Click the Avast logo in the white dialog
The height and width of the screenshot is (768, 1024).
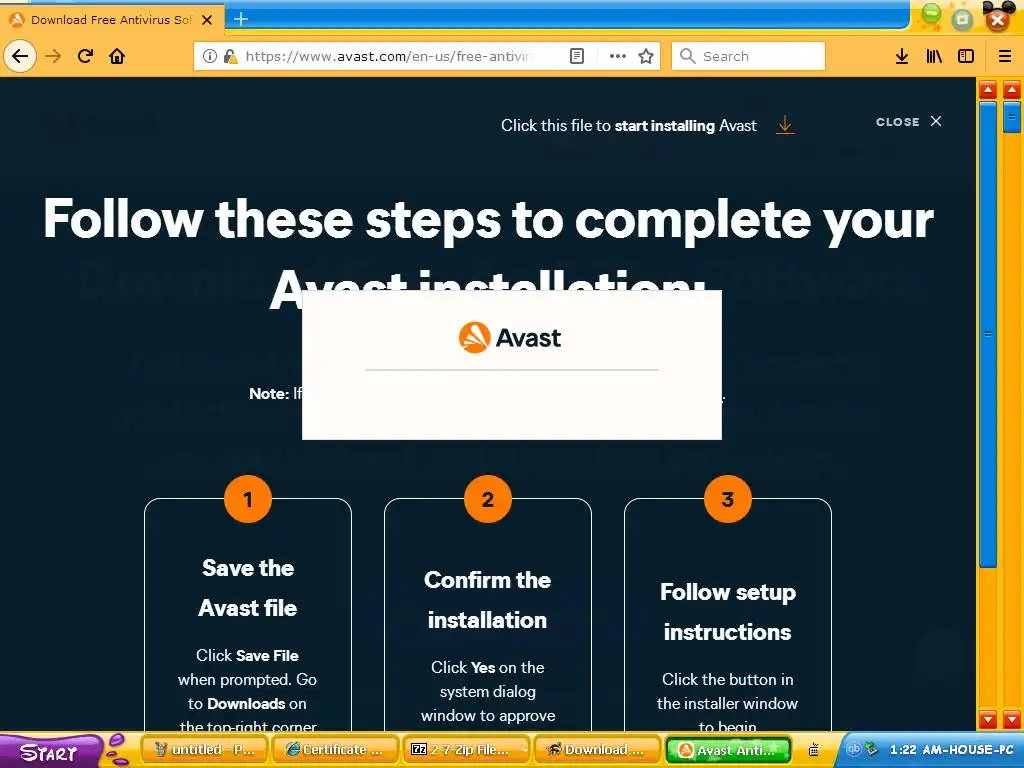[x=510, y=338]
